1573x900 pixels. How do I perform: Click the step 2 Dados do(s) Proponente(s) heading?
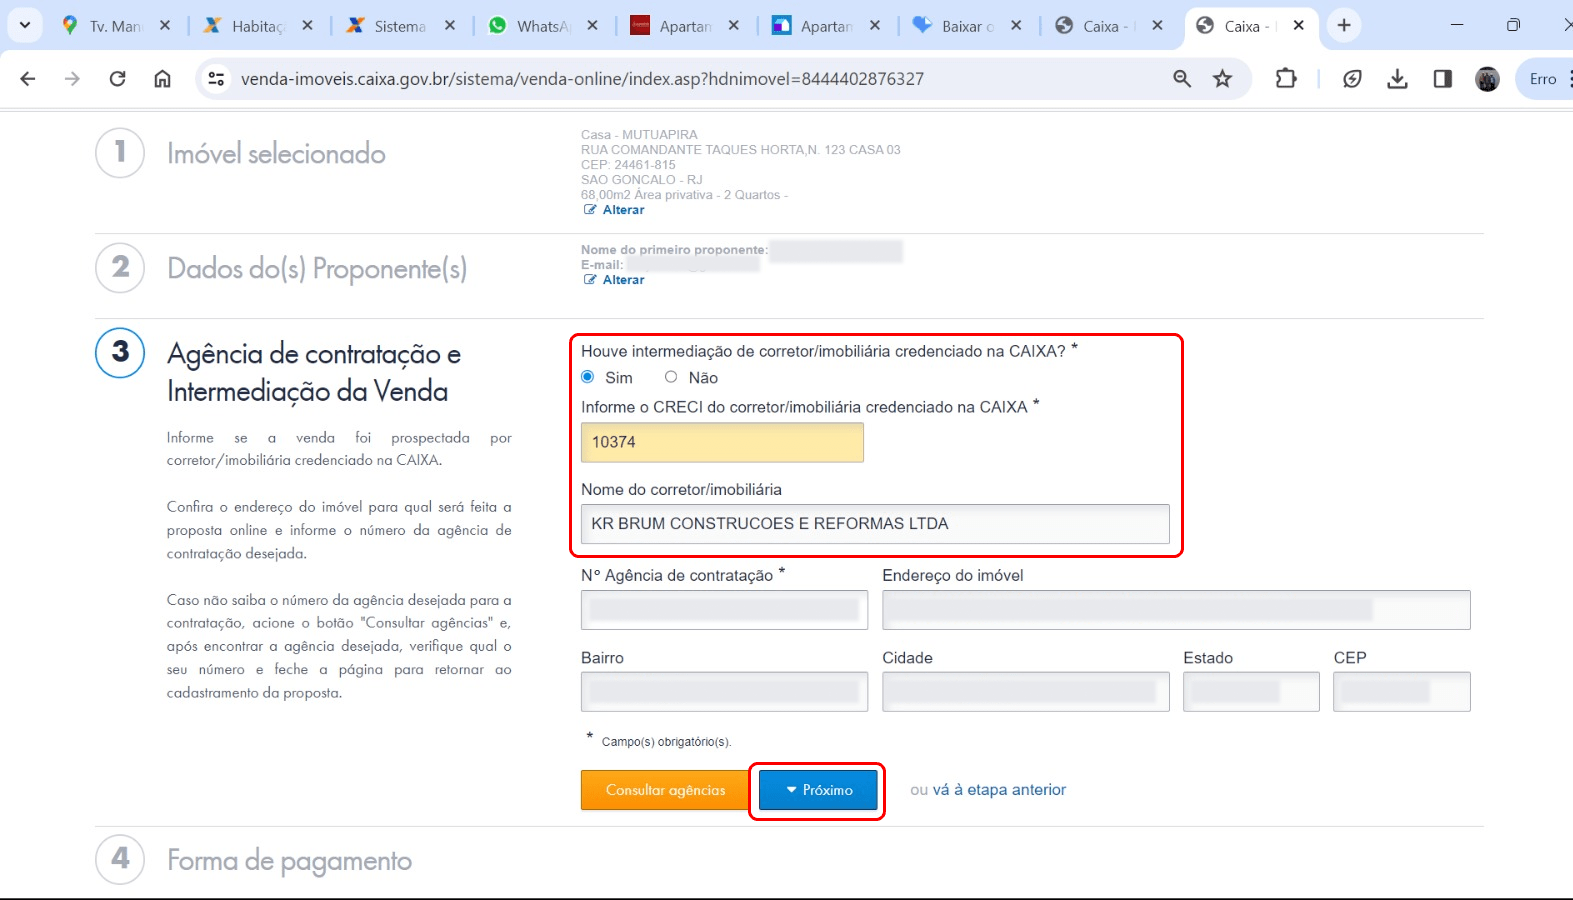click(317, 269)
